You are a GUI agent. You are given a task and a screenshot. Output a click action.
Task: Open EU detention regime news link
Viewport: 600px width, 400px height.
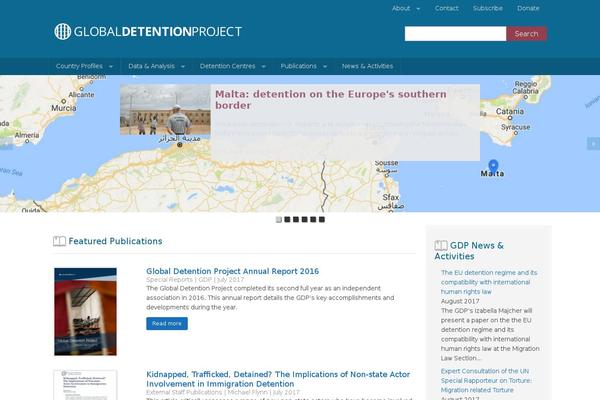tap(489, 282)
